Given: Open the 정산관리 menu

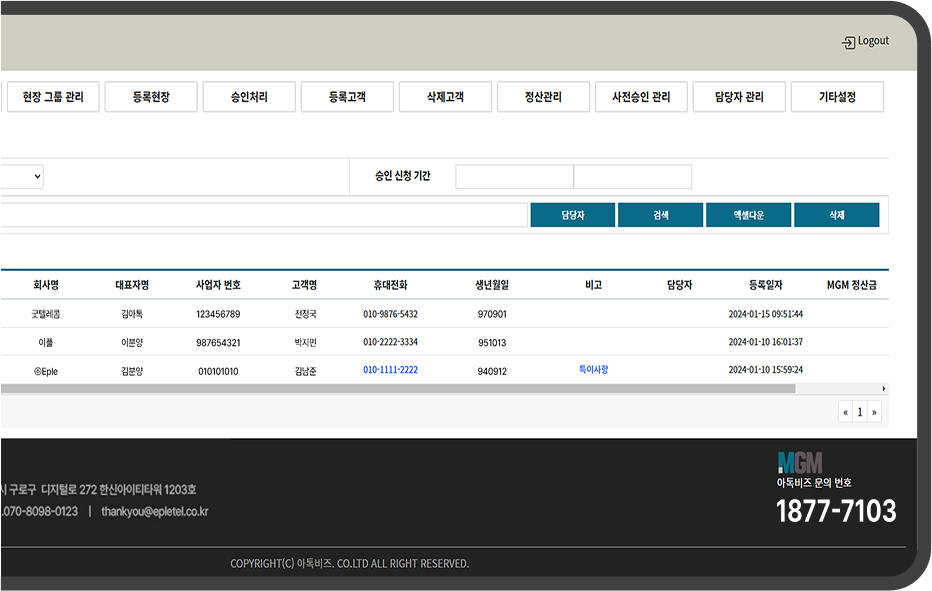Looking at the screenshot, I should 543,97.
